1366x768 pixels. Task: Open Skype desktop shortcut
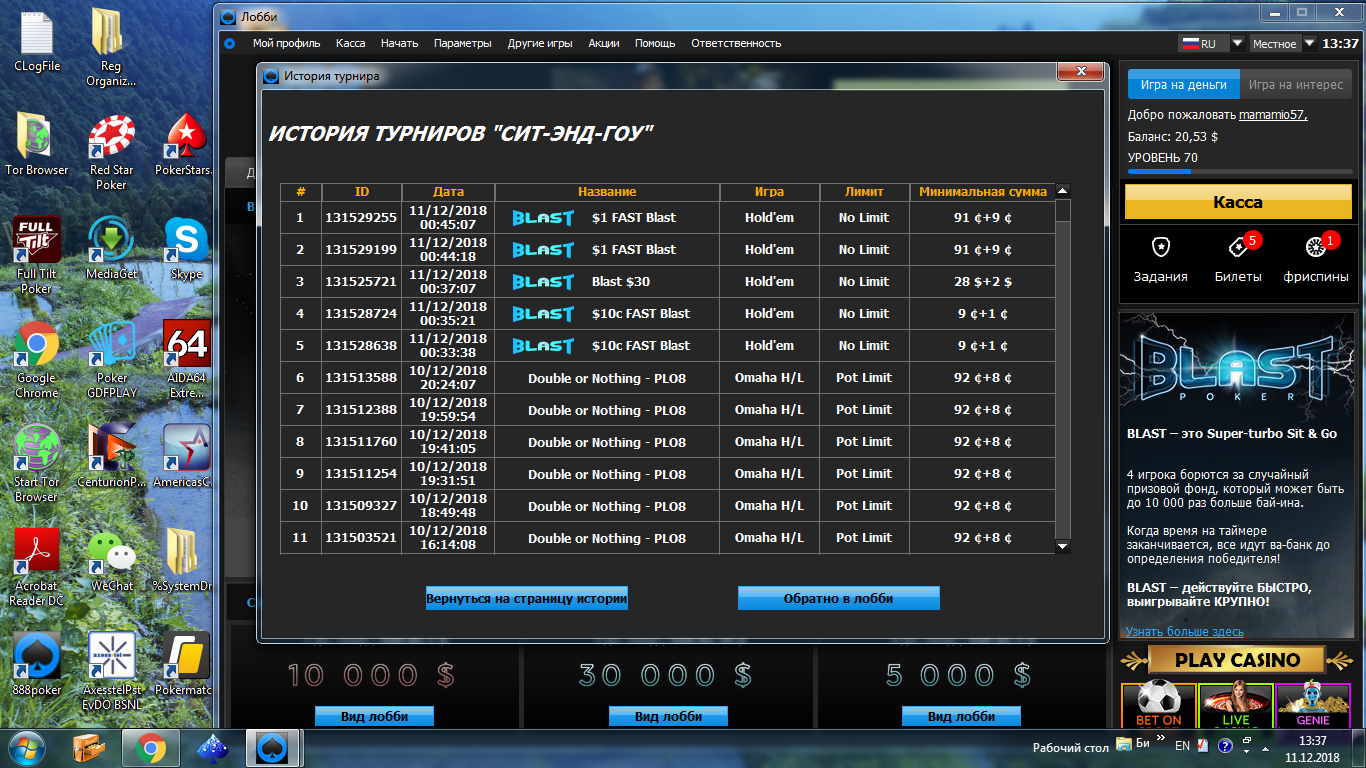pos(185,249)
